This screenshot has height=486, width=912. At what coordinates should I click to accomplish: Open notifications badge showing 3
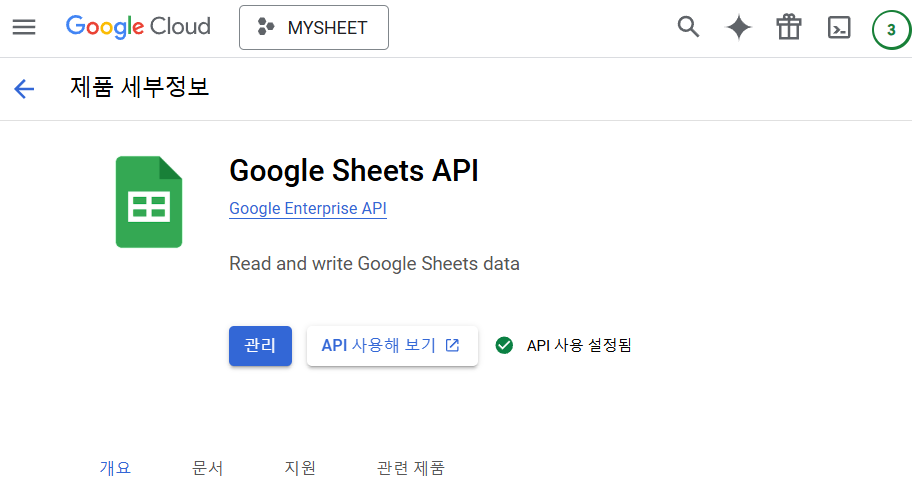point(891,29)
